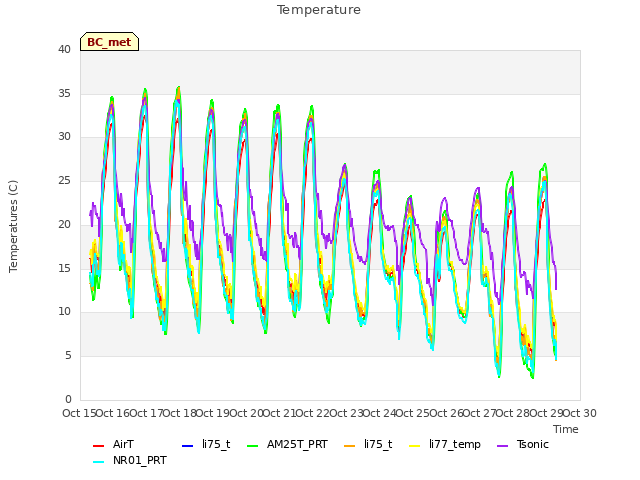
Task: Click the 15 y-axis tick label
Action: [x=64, y=268]
